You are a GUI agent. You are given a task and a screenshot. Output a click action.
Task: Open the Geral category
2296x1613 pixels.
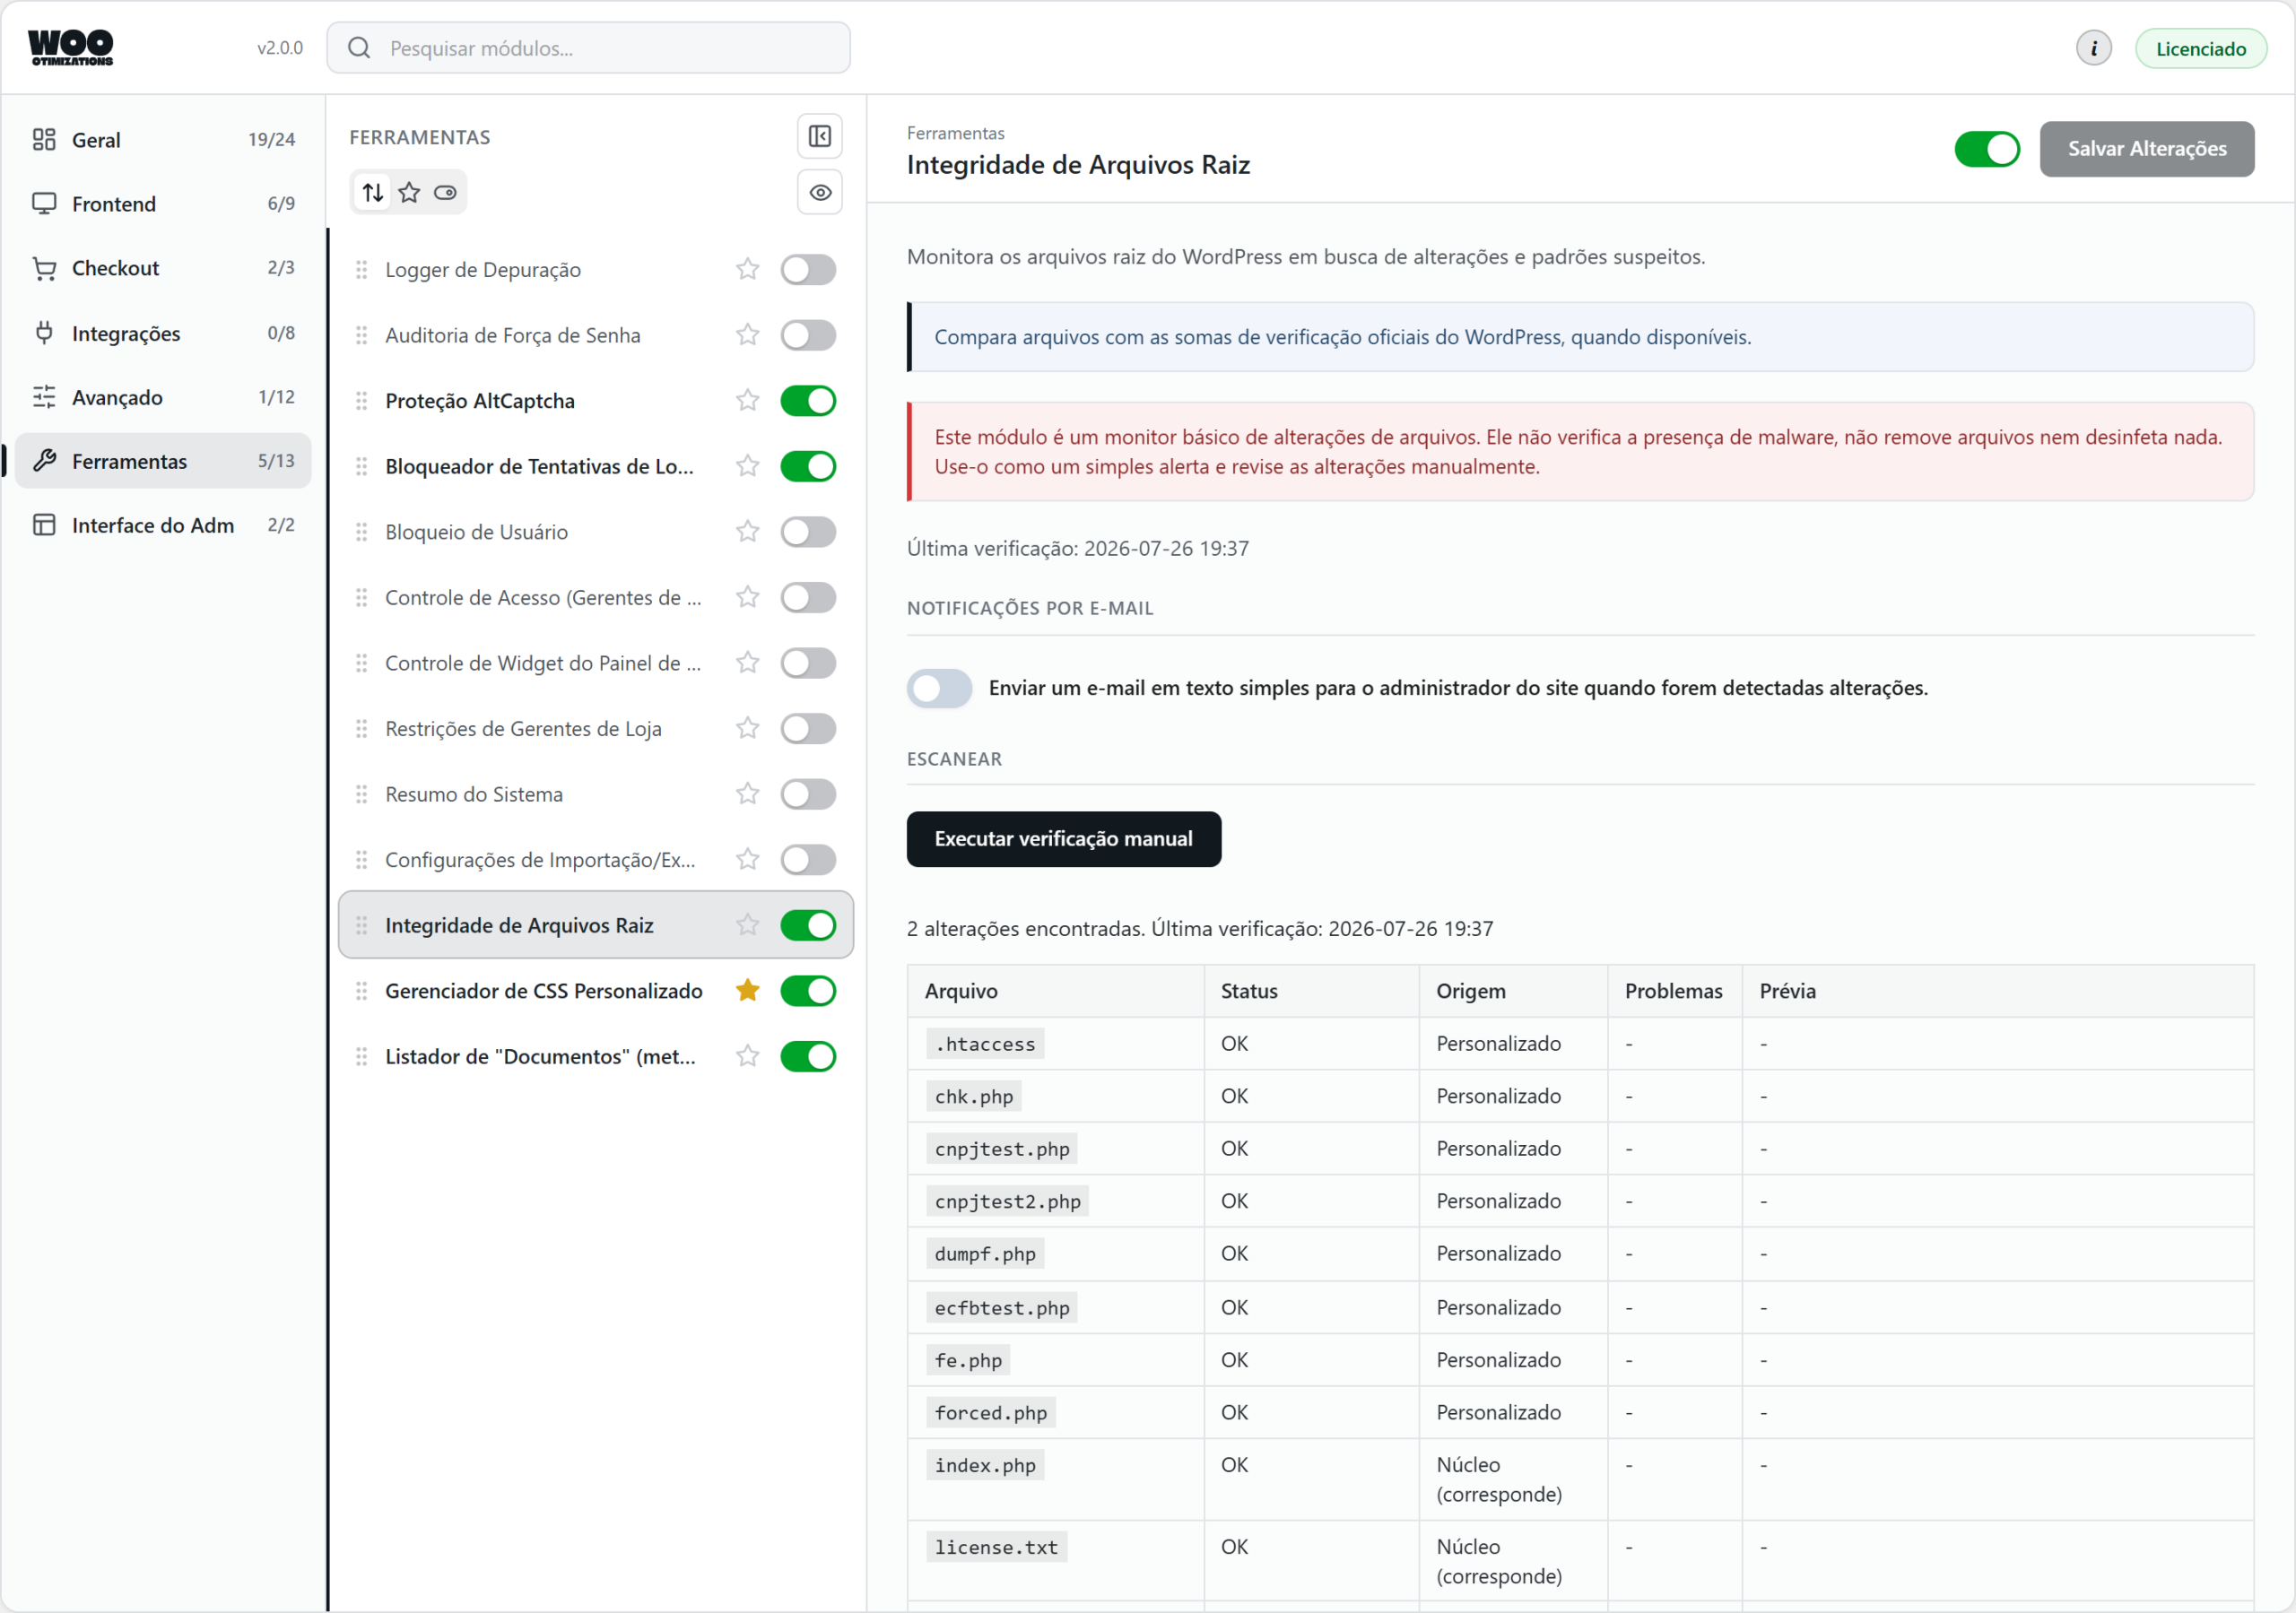(163, 140)
